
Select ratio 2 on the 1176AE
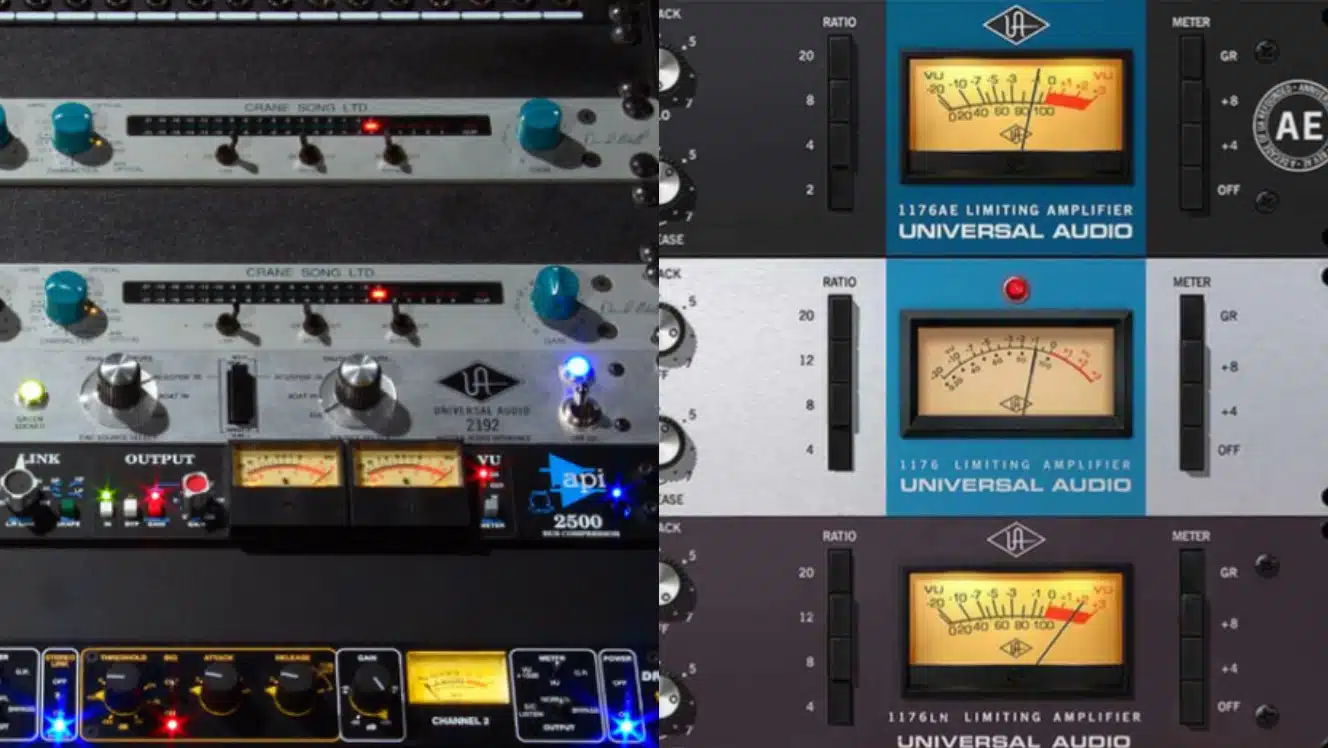840,189
